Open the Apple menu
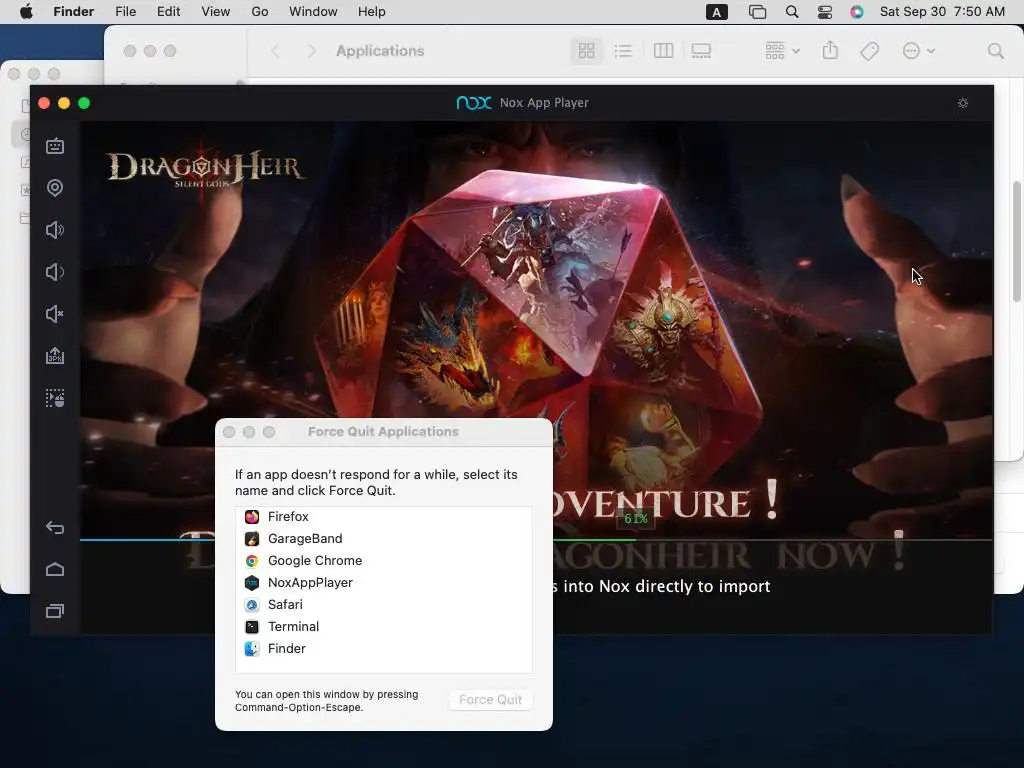 click(26, 12)
